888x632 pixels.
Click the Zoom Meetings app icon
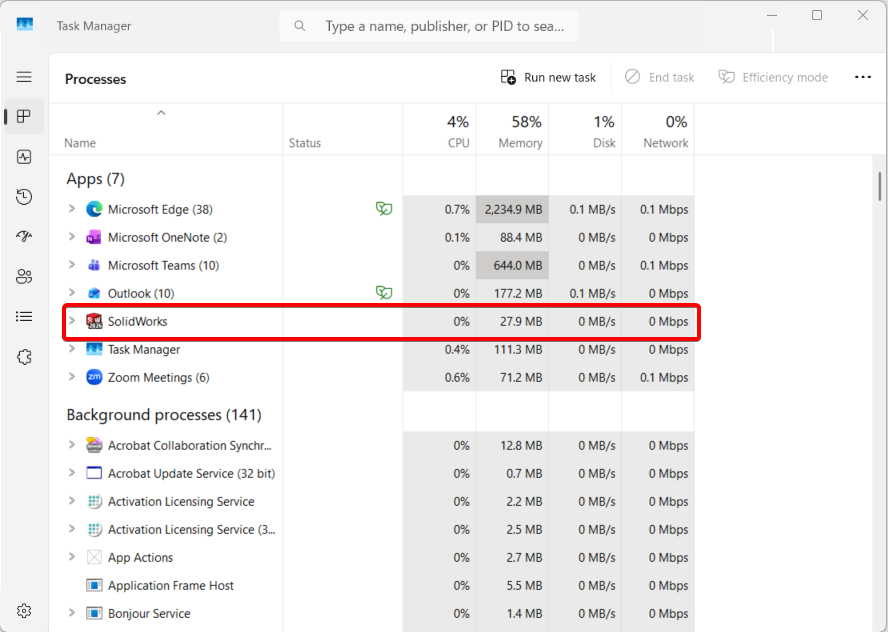tap(94, 377)
